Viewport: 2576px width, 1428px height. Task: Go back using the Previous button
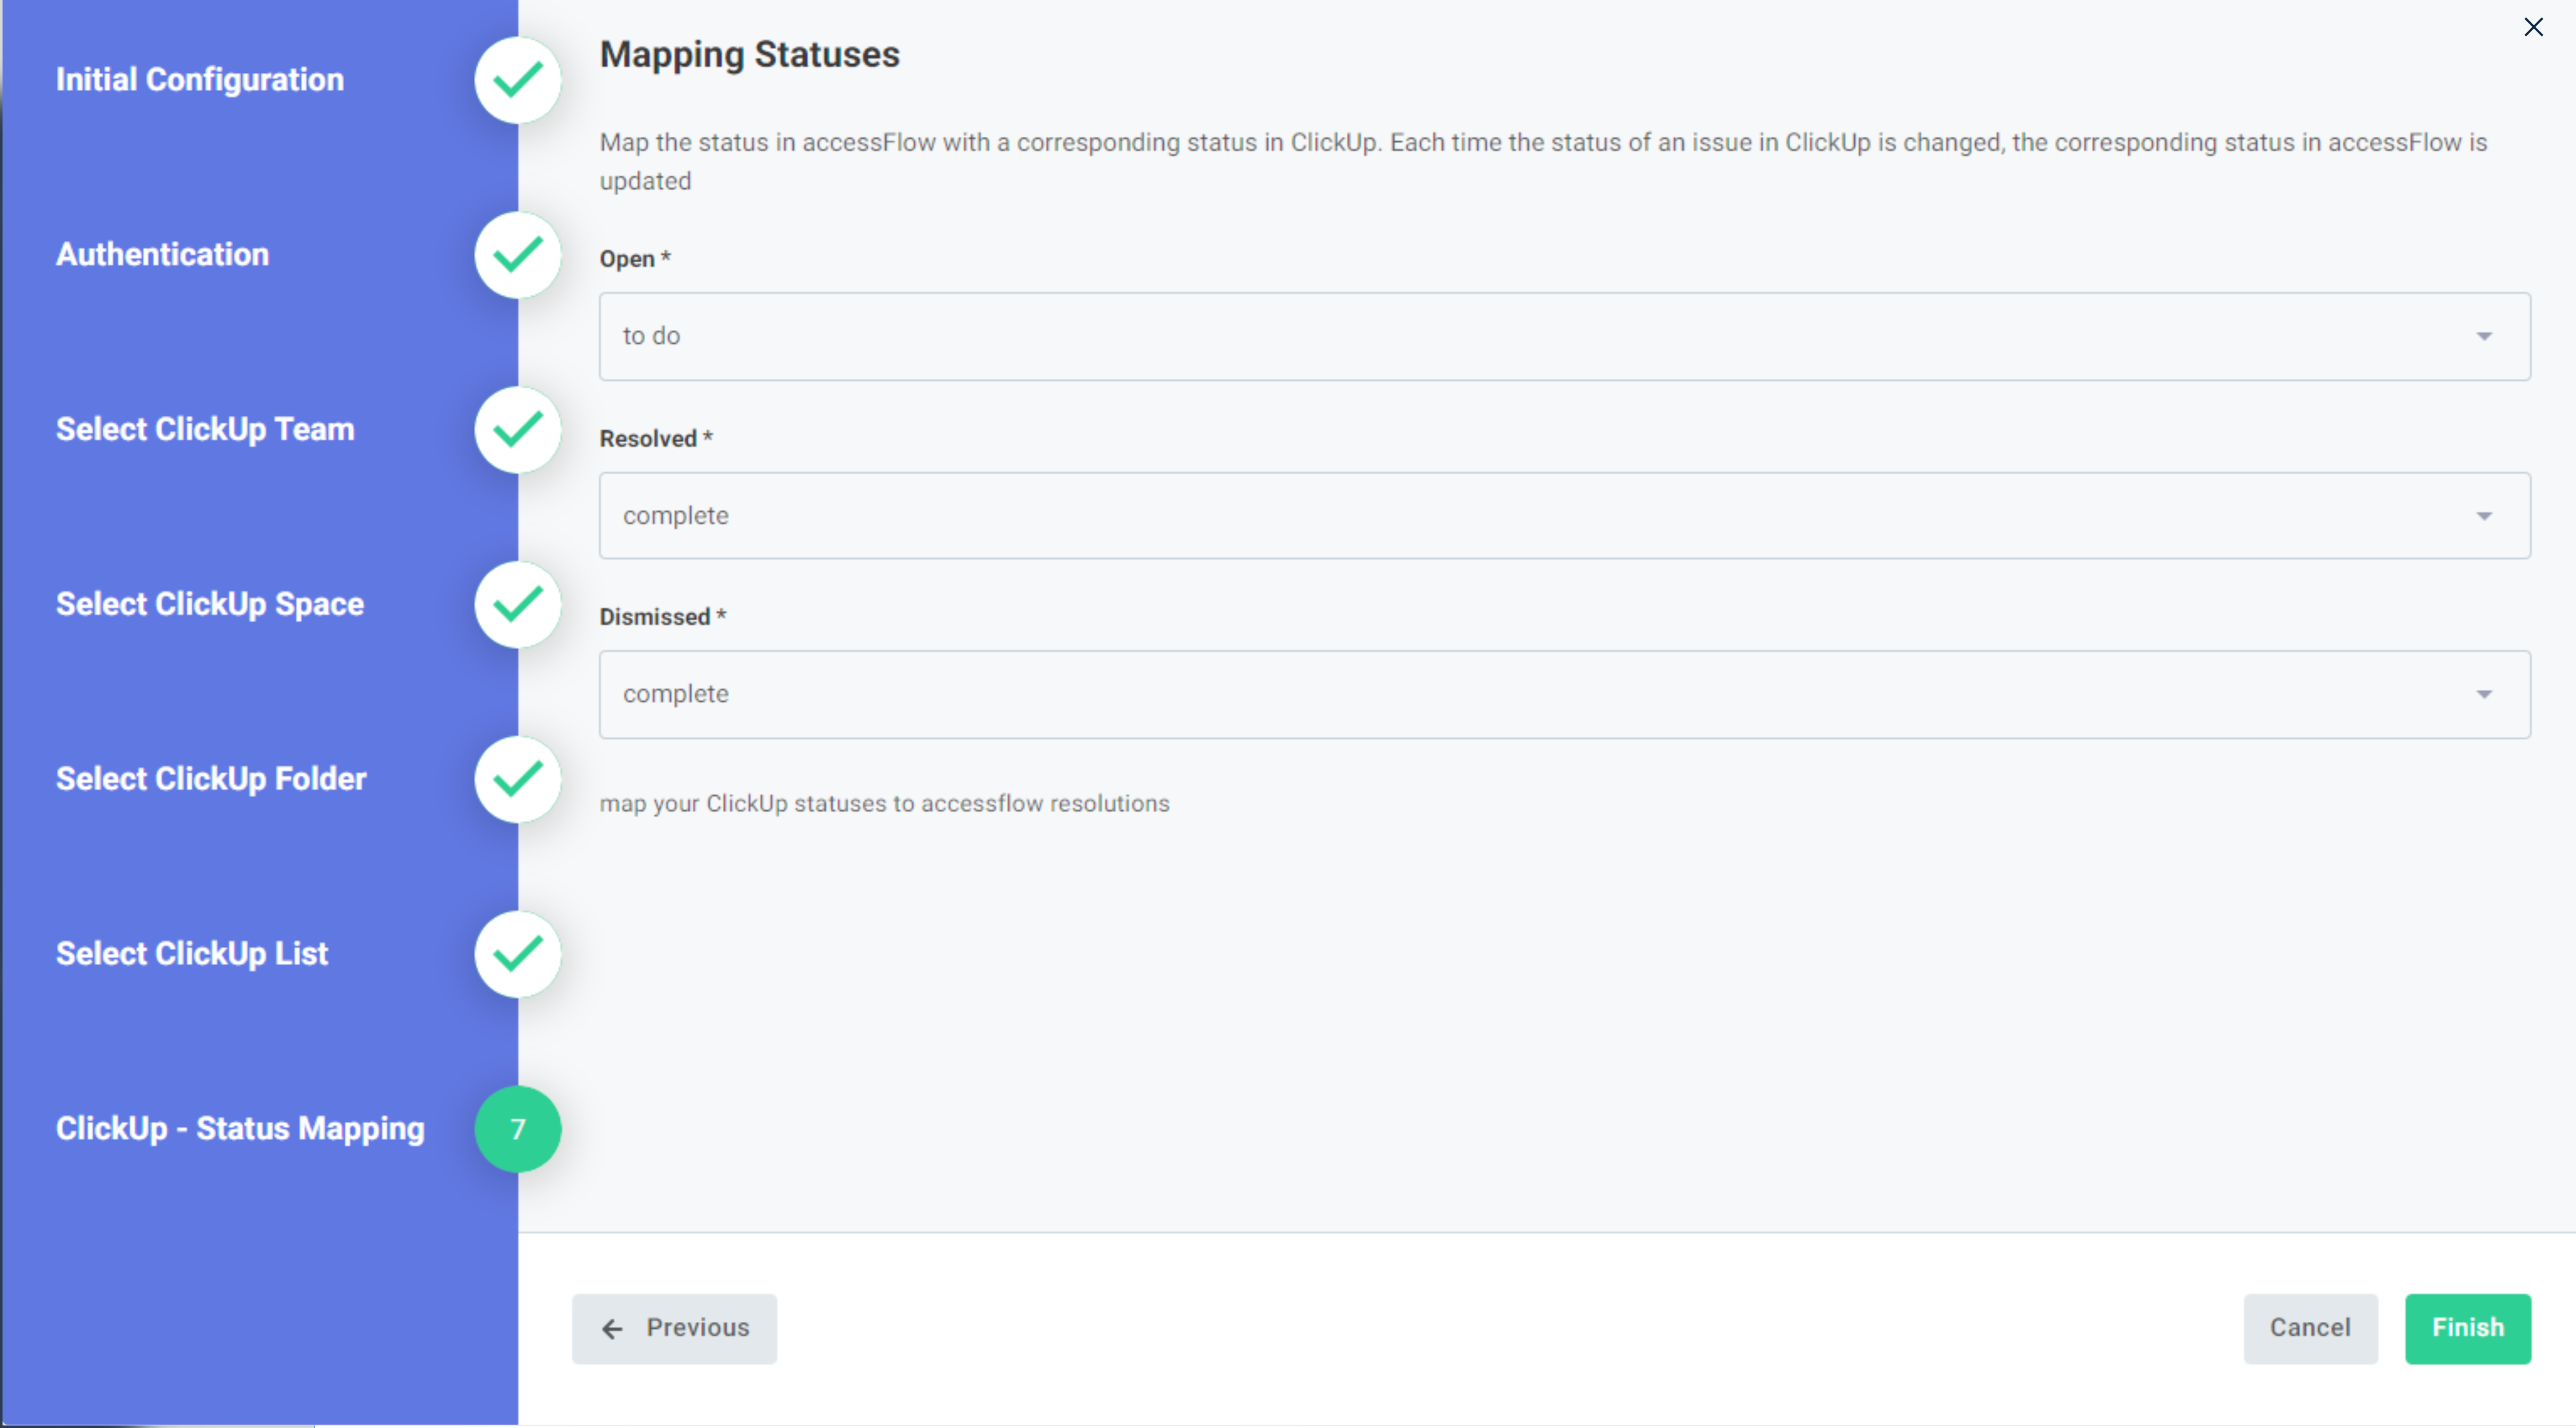click(674, 1328)
